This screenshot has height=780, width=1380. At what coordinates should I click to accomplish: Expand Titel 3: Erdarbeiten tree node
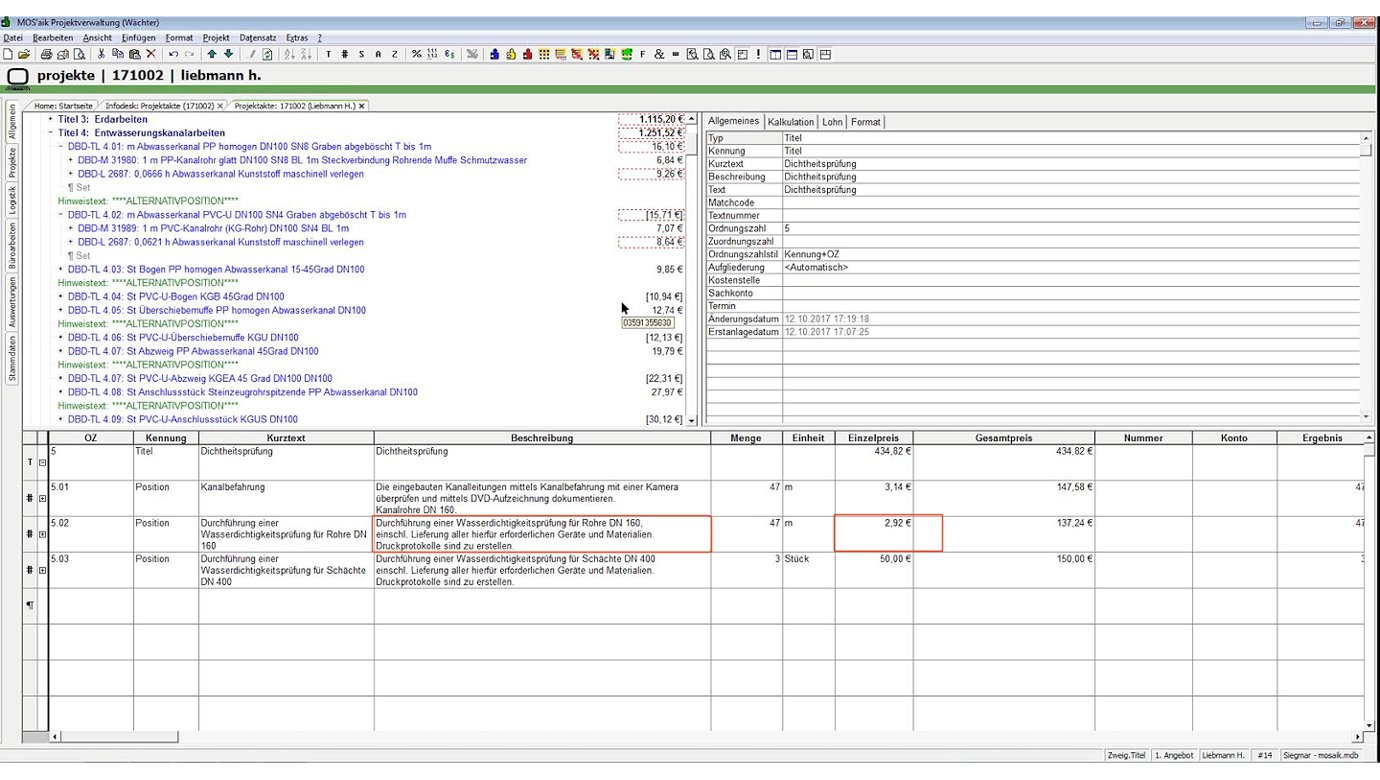point(51,119)
